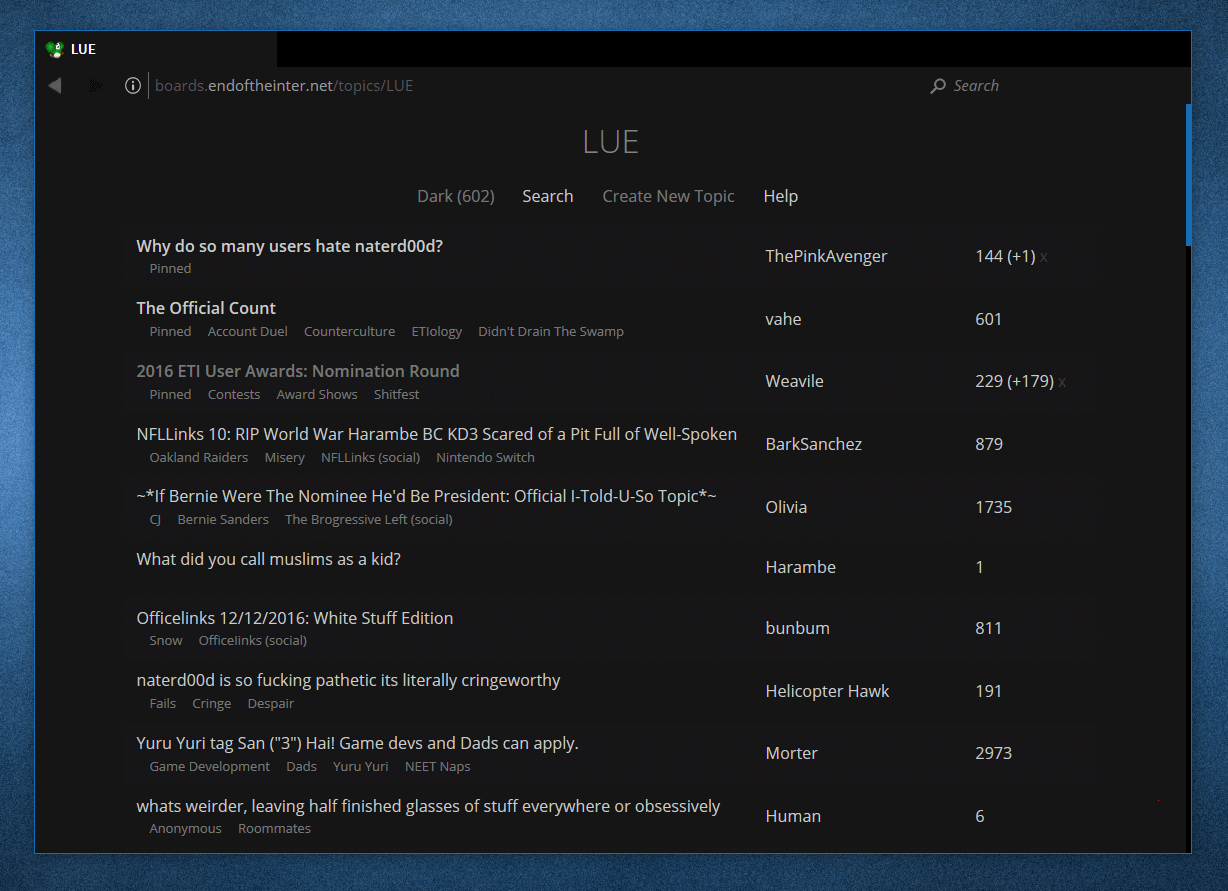Click the Award Shows tag
The image size is (1228, 891).
(x=317, y=395)
